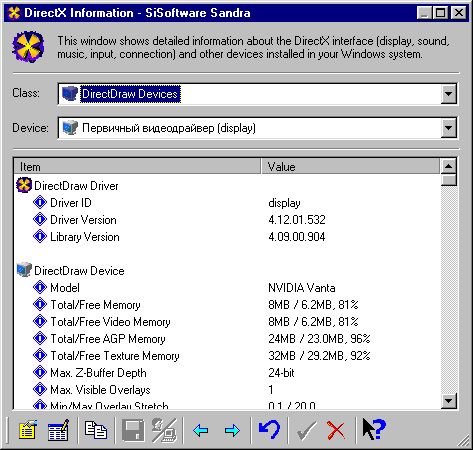Select the Total/Free Memory row label
This screenshot has height=450, width=473.
[x=95, y=305]
